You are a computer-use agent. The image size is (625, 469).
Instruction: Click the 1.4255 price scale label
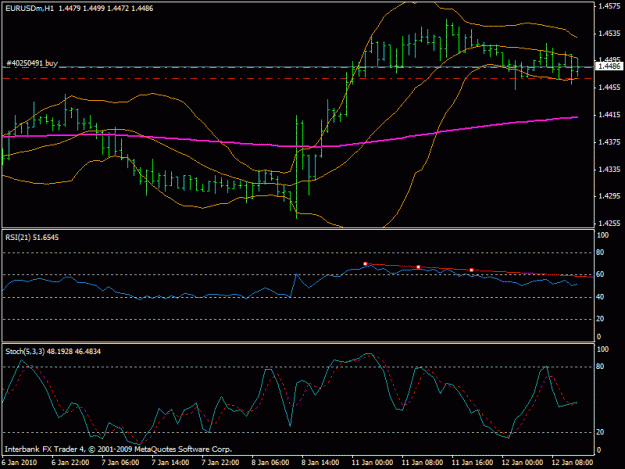tap(609, 223)
